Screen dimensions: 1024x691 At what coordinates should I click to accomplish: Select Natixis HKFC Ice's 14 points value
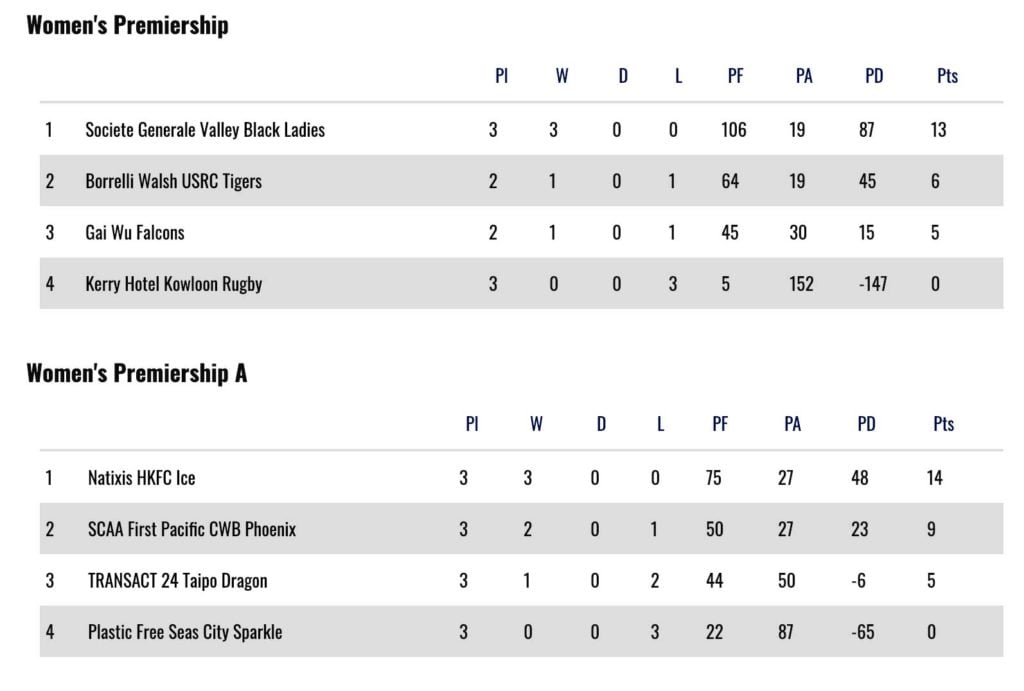[934, 478]
